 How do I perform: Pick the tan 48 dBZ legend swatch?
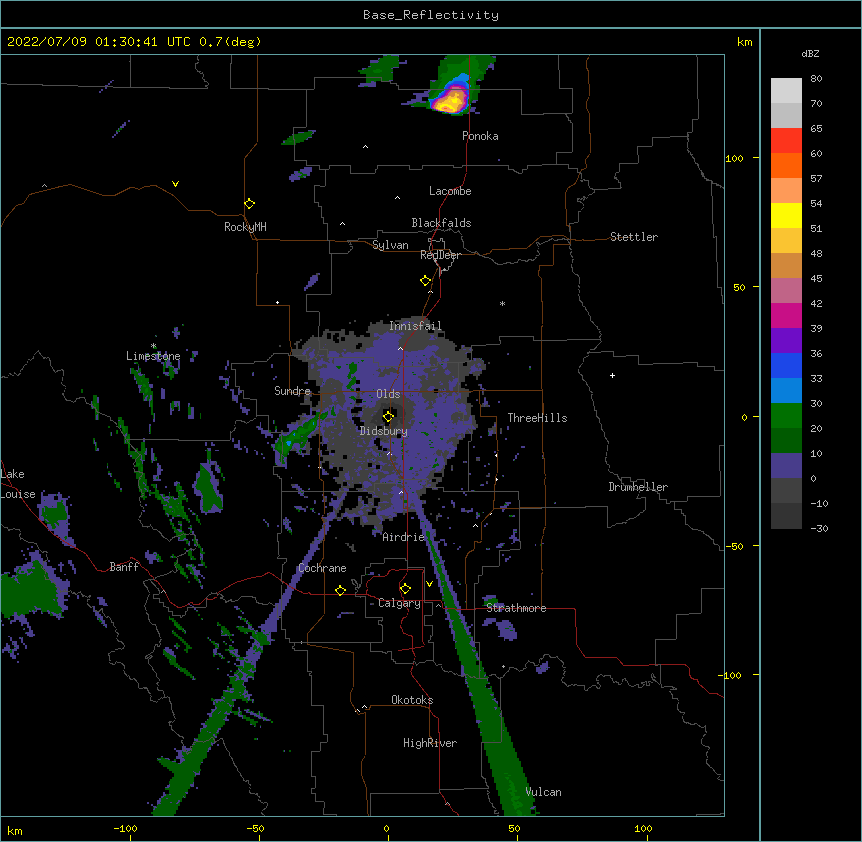click(786, 265)
